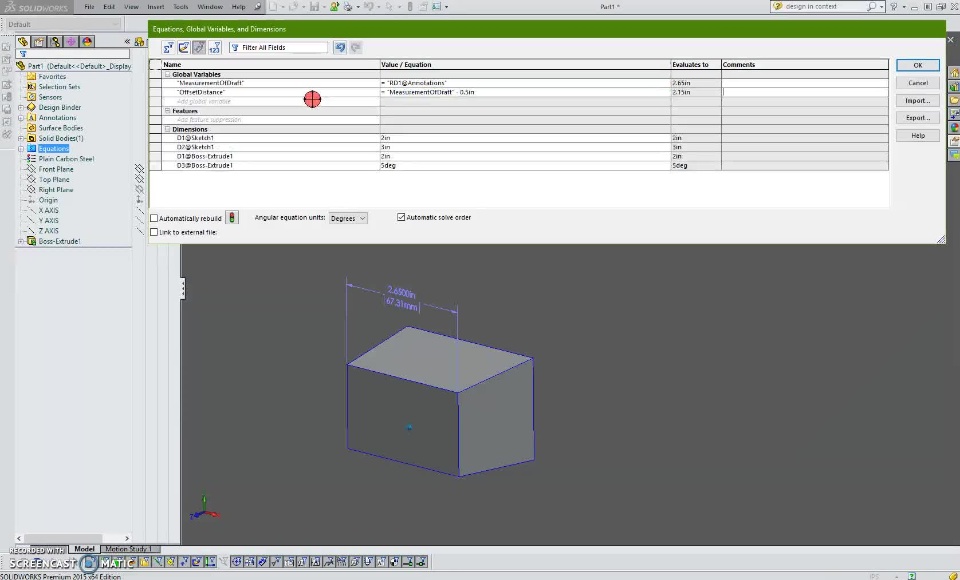This screenshot has width=960, height=580.
Task: Collapse the Features section
Action: [x=167, y=111]
